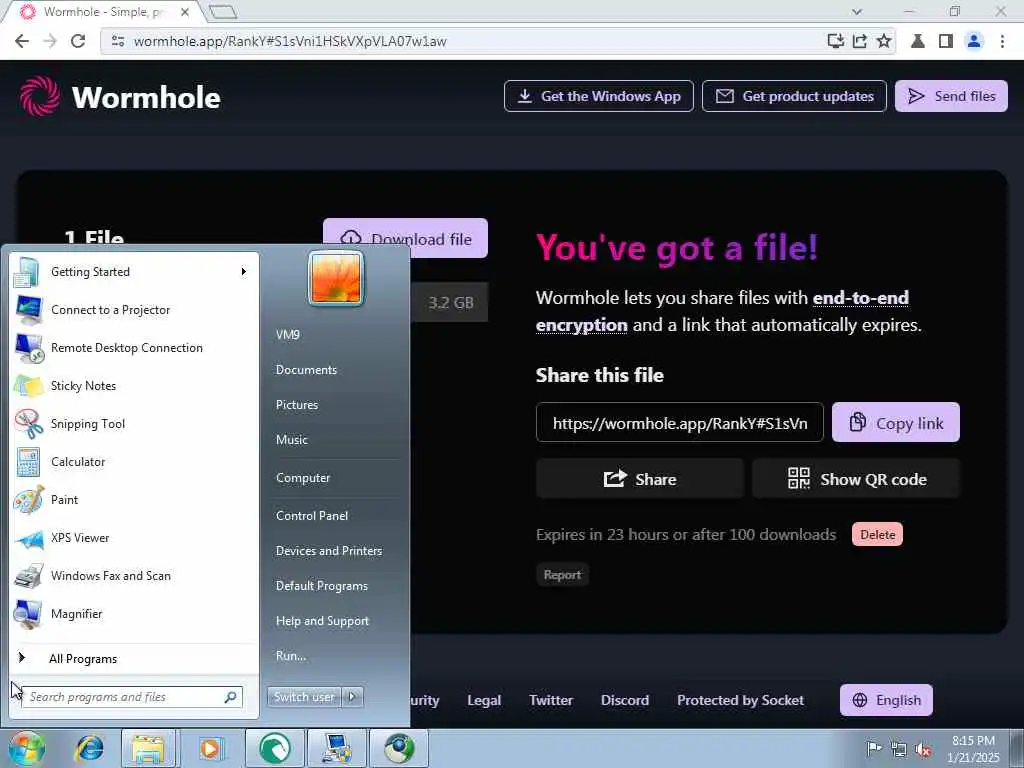Reload the page with the refresh icon

click(x=78, y=41)
